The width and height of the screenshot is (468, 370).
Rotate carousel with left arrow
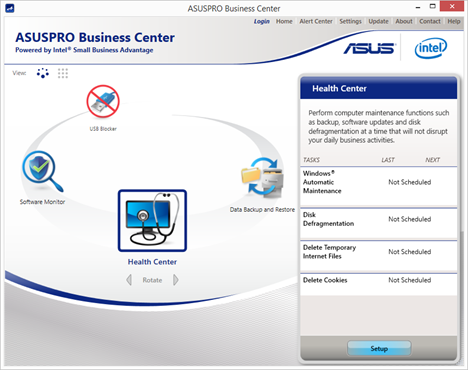[x=129, y=280]
